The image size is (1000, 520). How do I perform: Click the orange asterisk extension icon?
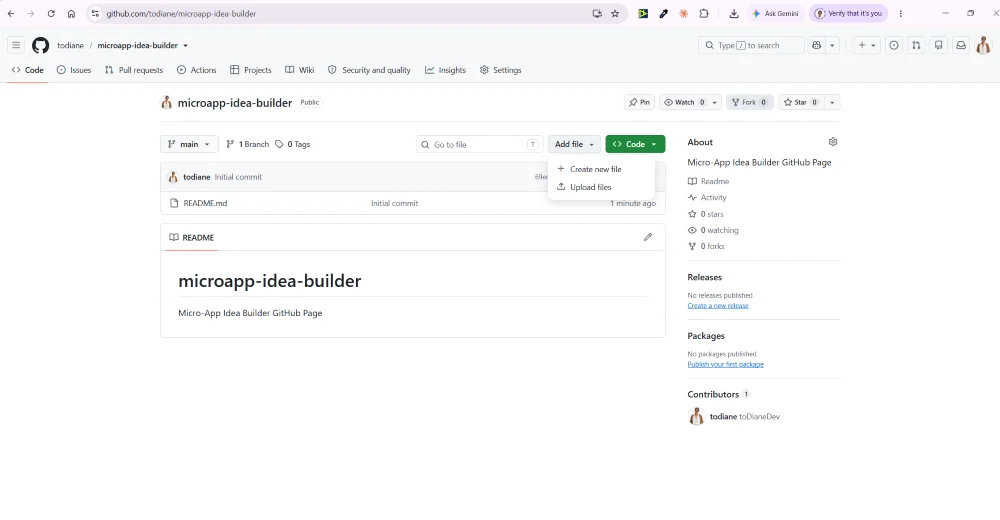point(684,13)
